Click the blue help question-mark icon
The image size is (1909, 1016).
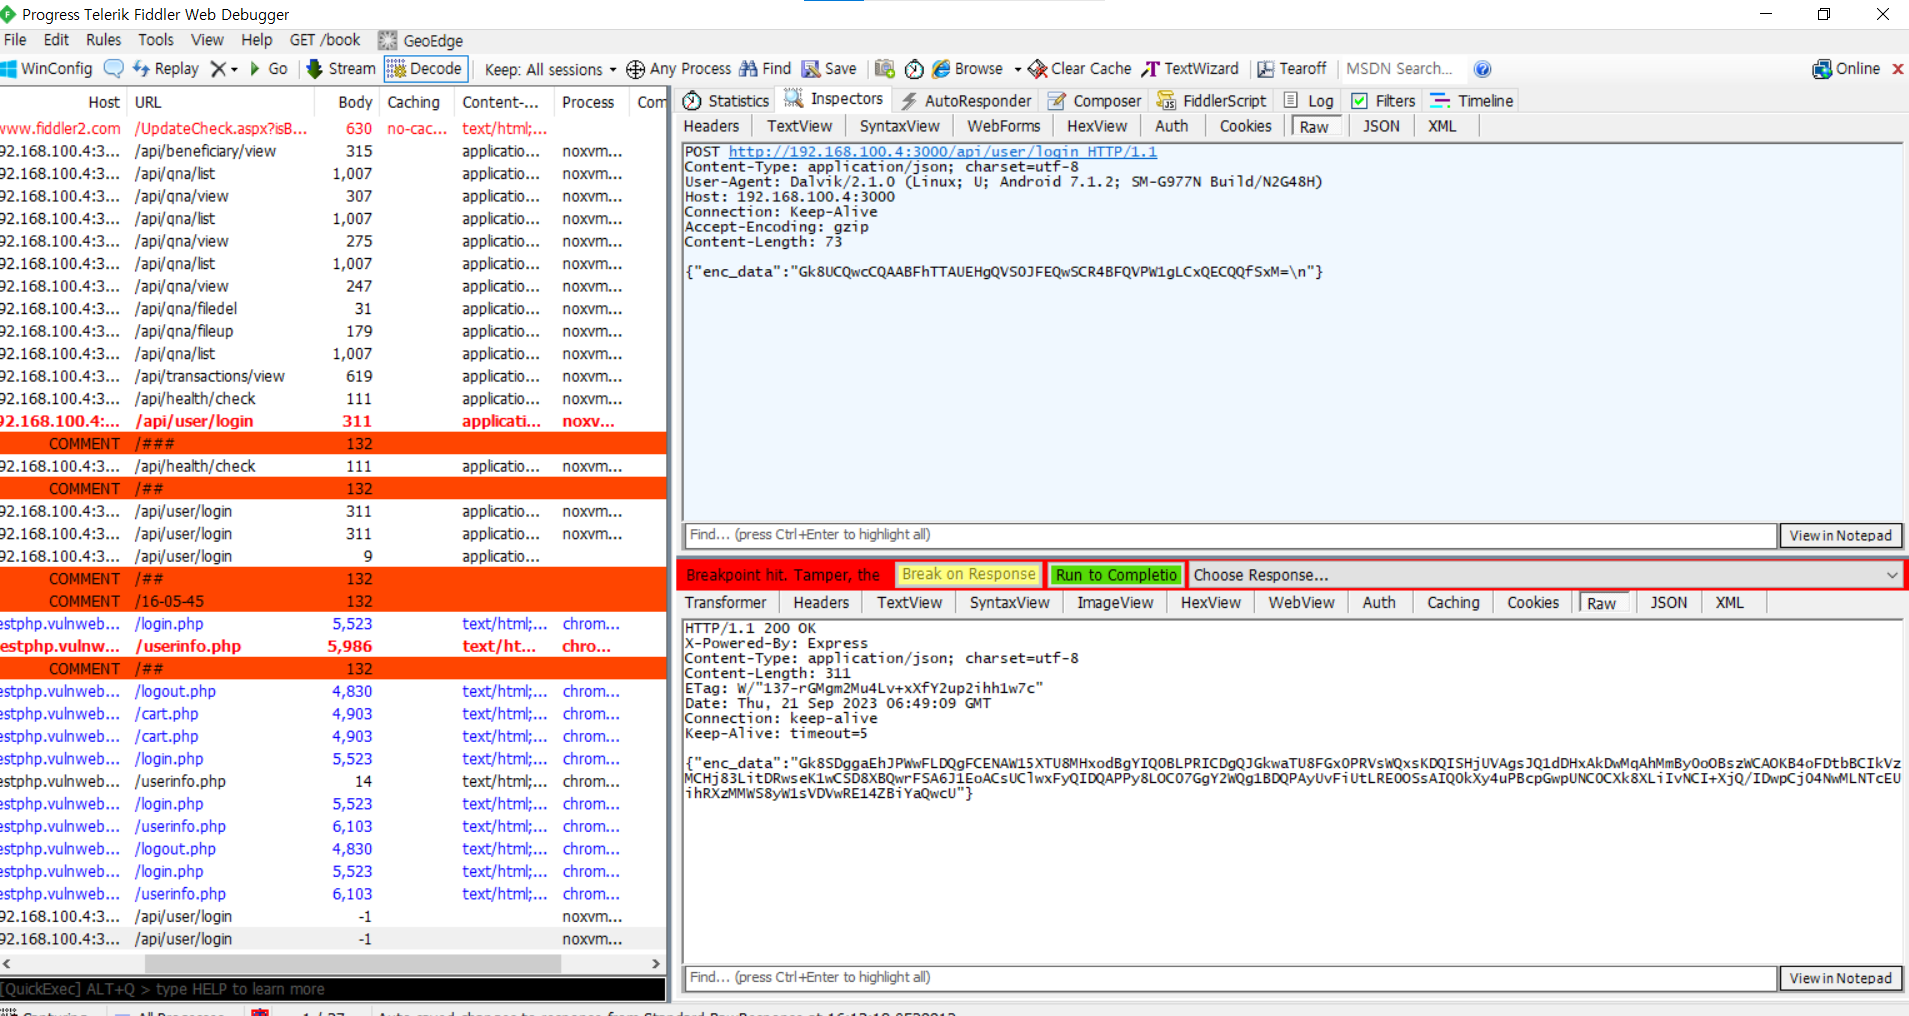tap(1483, 69)
